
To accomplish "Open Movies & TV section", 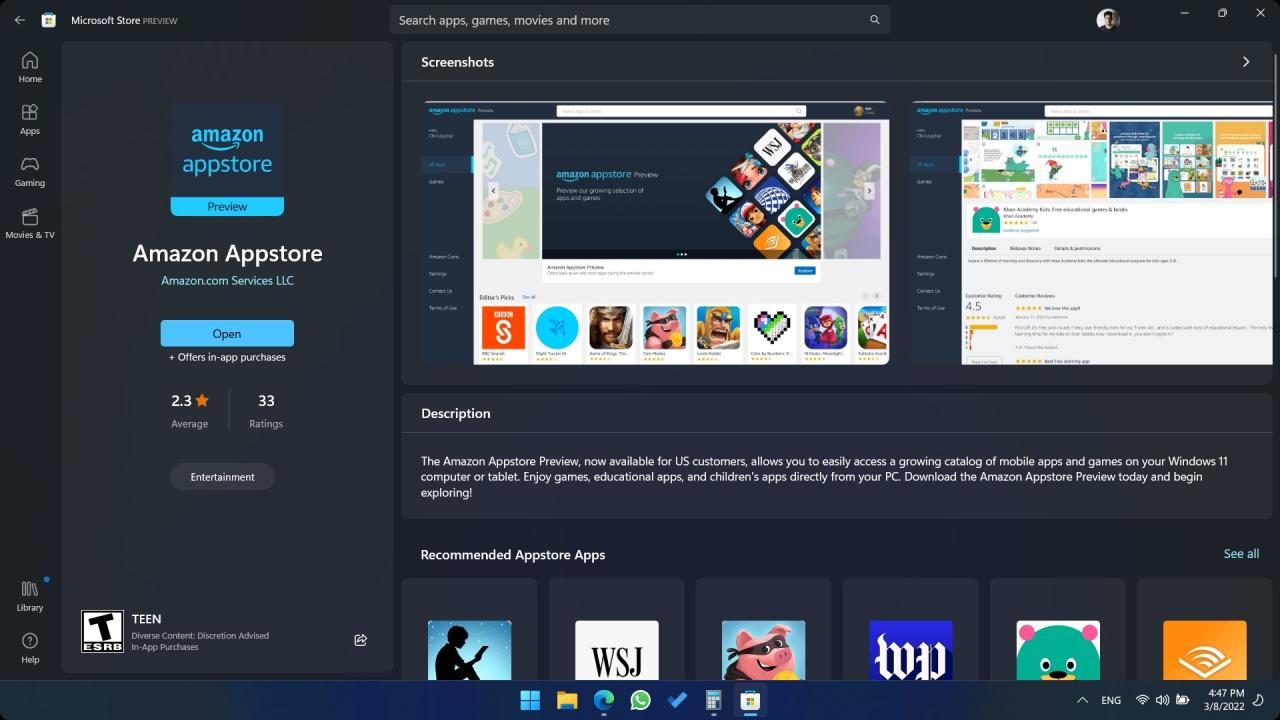I will click(x=30, y=223).
